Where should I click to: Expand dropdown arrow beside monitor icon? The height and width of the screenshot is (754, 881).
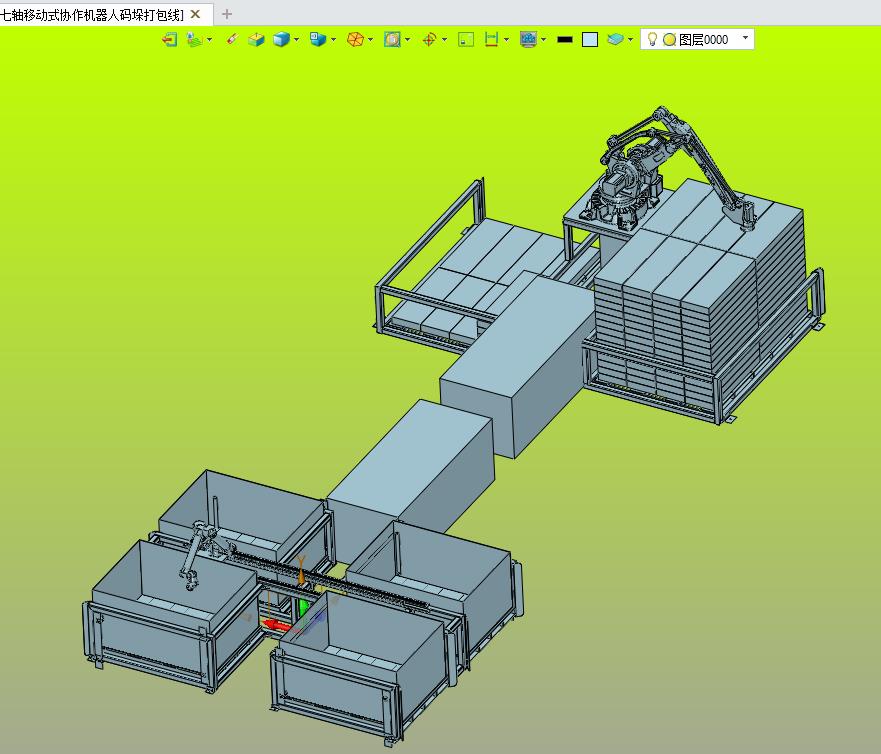tap(543, 40)
